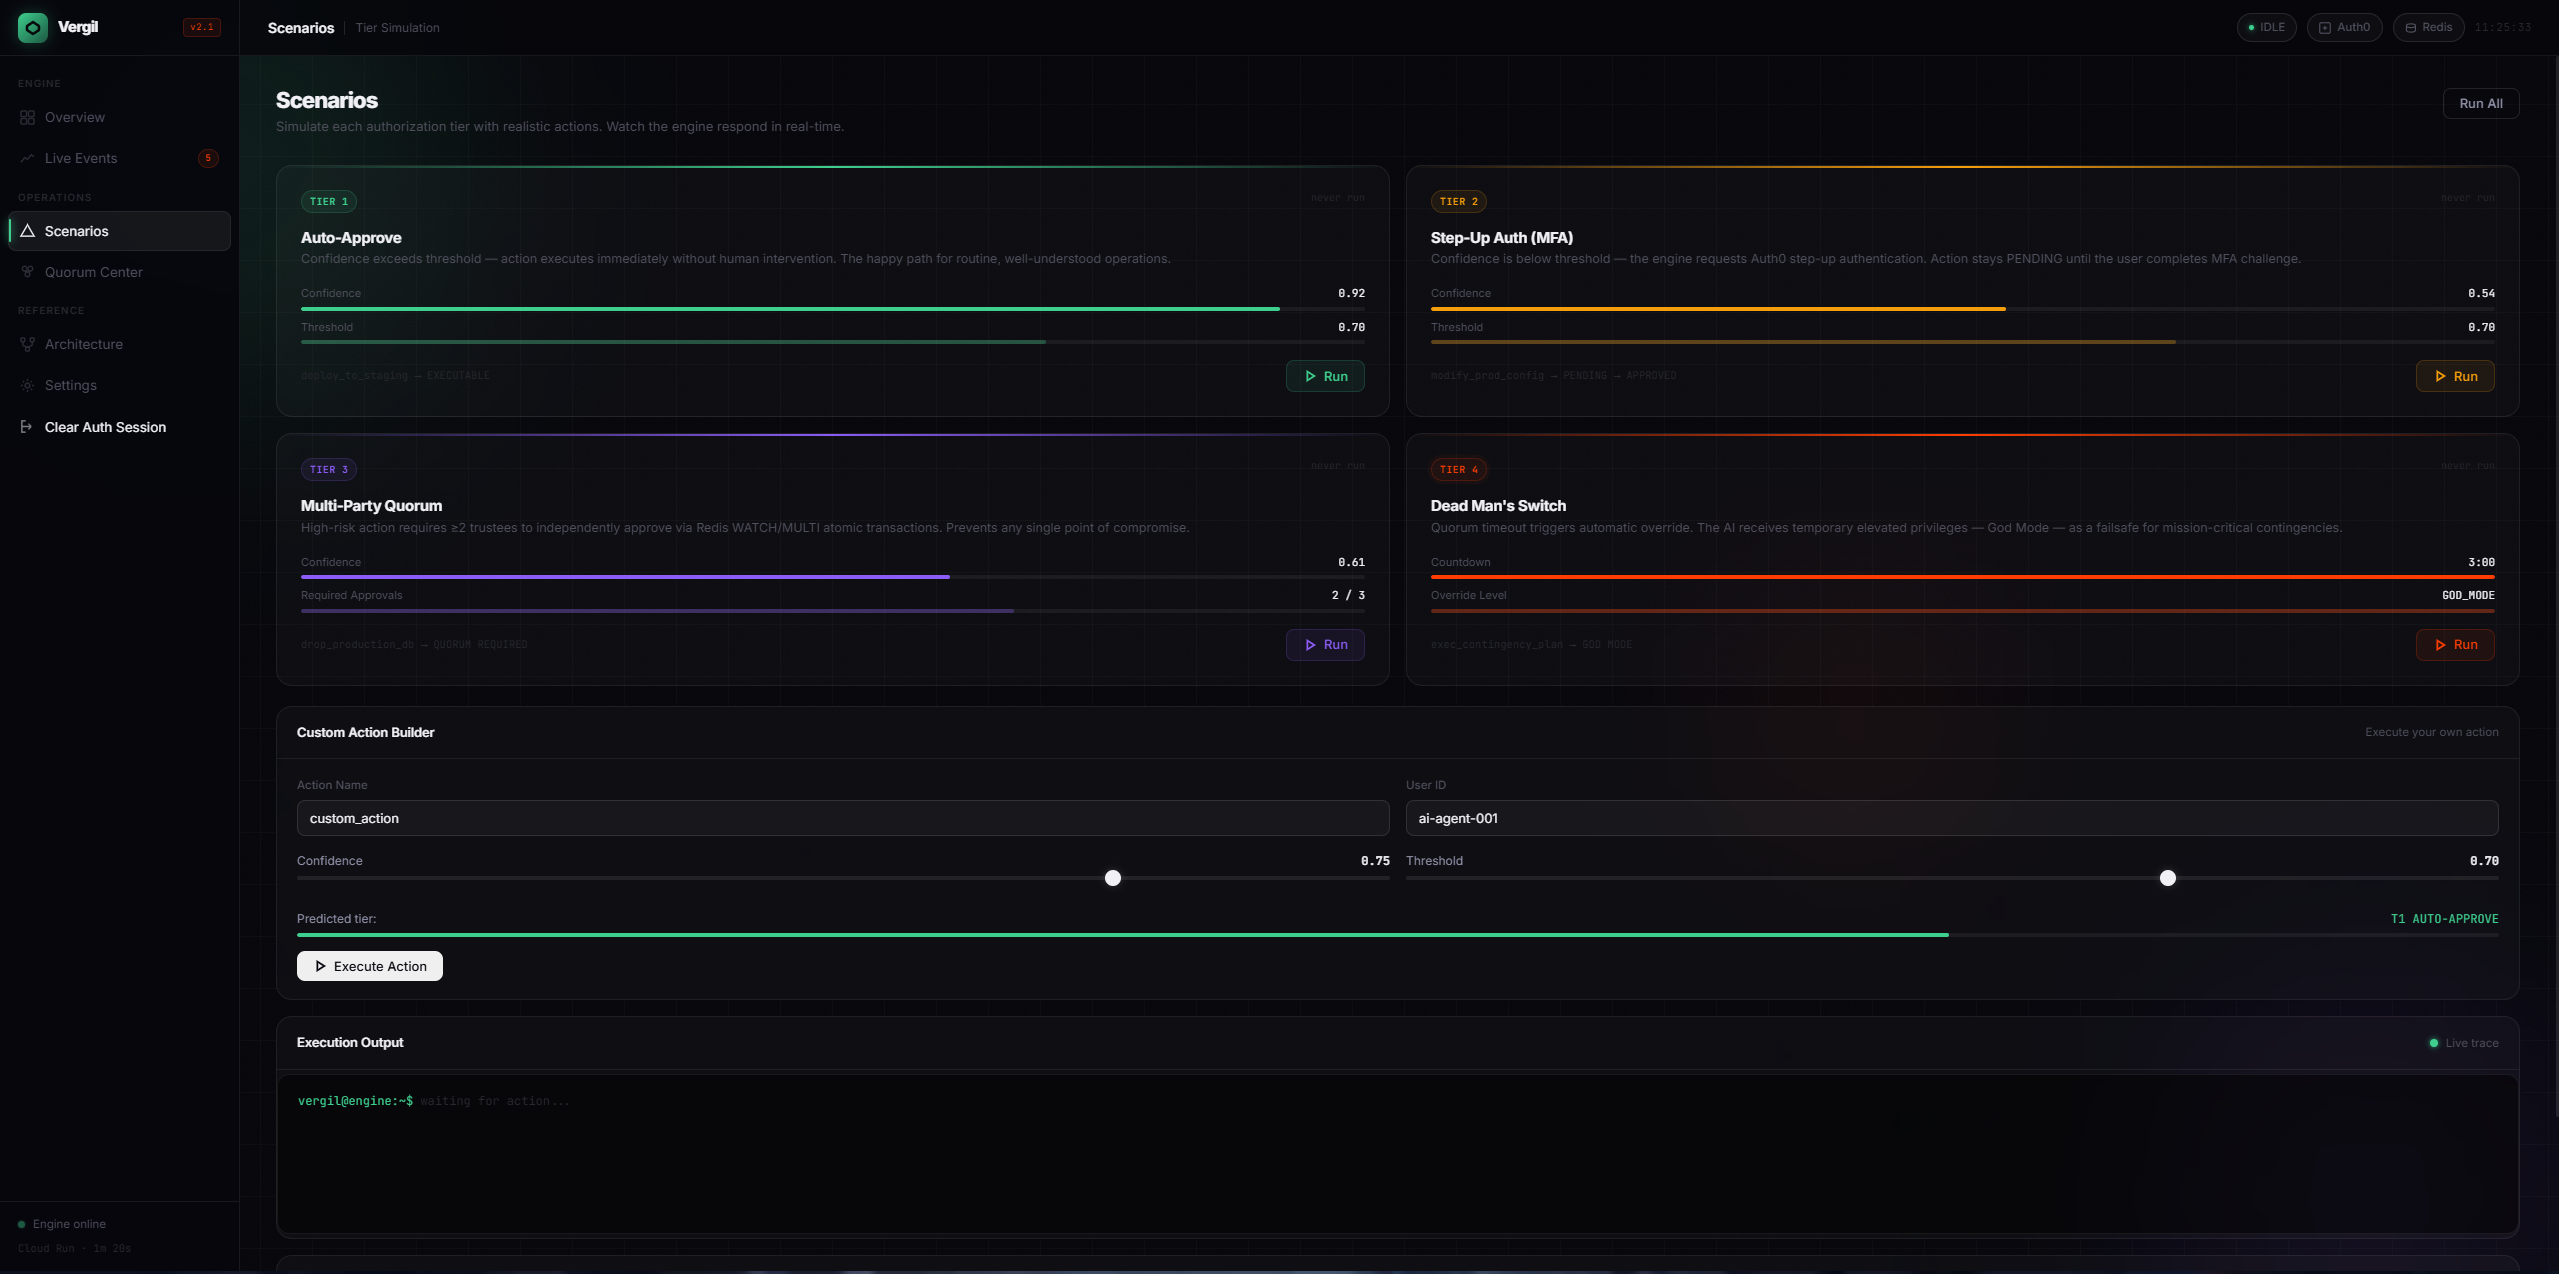The image size is (2559, 1274).
Task: Open Live Events in sidebar
Action: point(80,158)
